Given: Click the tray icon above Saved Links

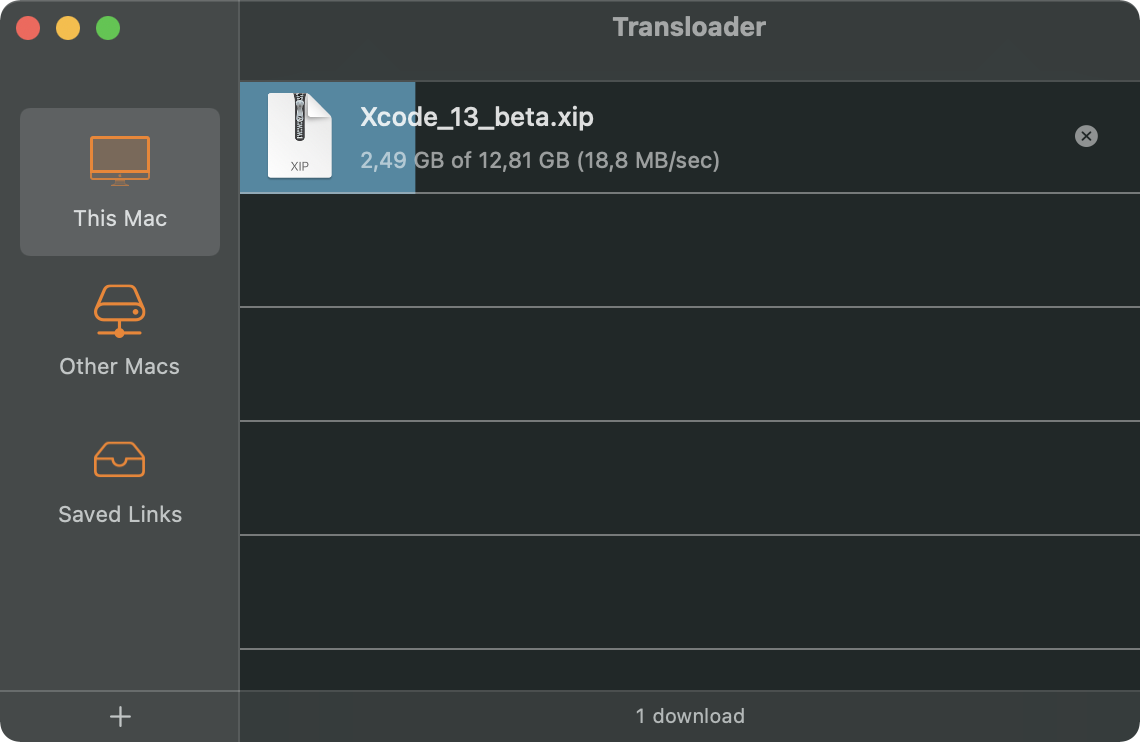Looking at the screenshot, I should 119,460.
